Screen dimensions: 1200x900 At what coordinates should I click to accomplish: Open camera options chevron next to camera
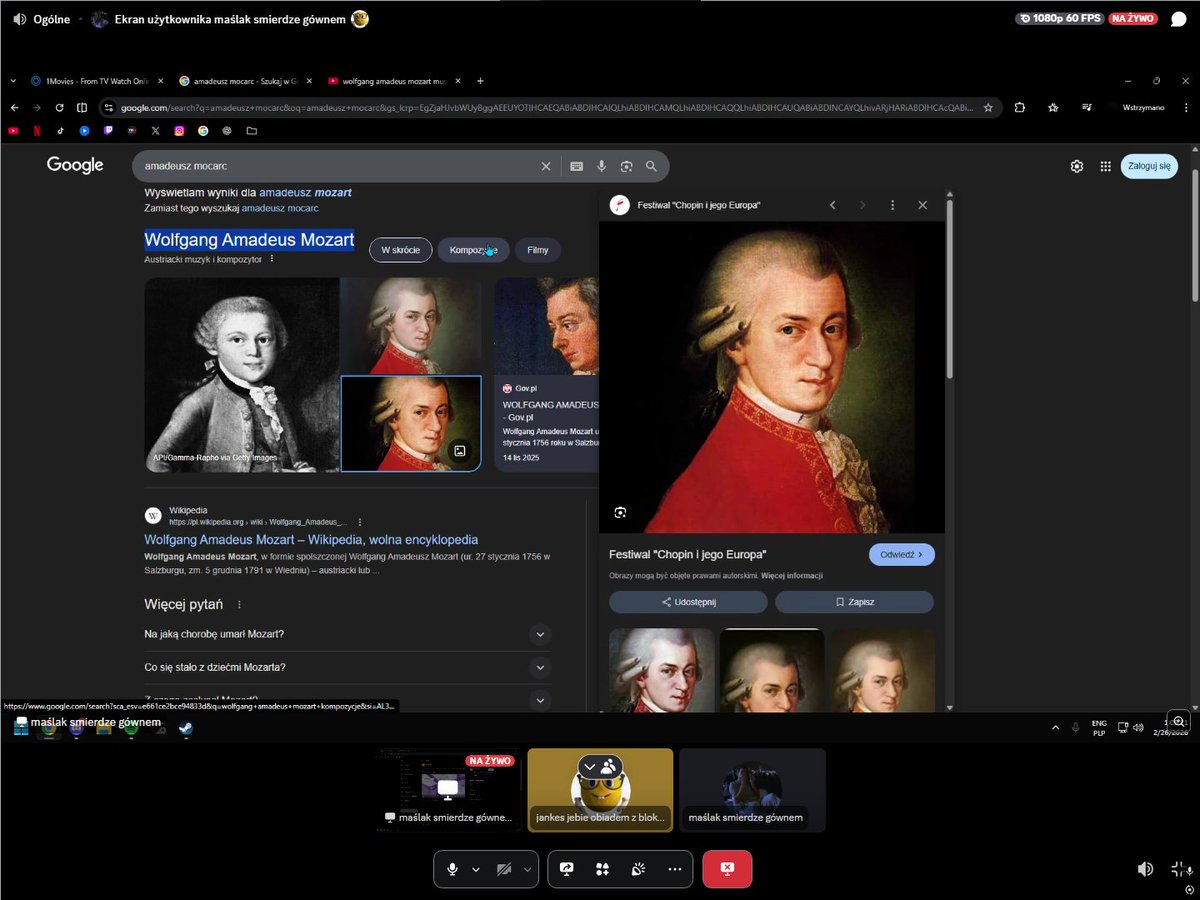(x=527, y=870)
